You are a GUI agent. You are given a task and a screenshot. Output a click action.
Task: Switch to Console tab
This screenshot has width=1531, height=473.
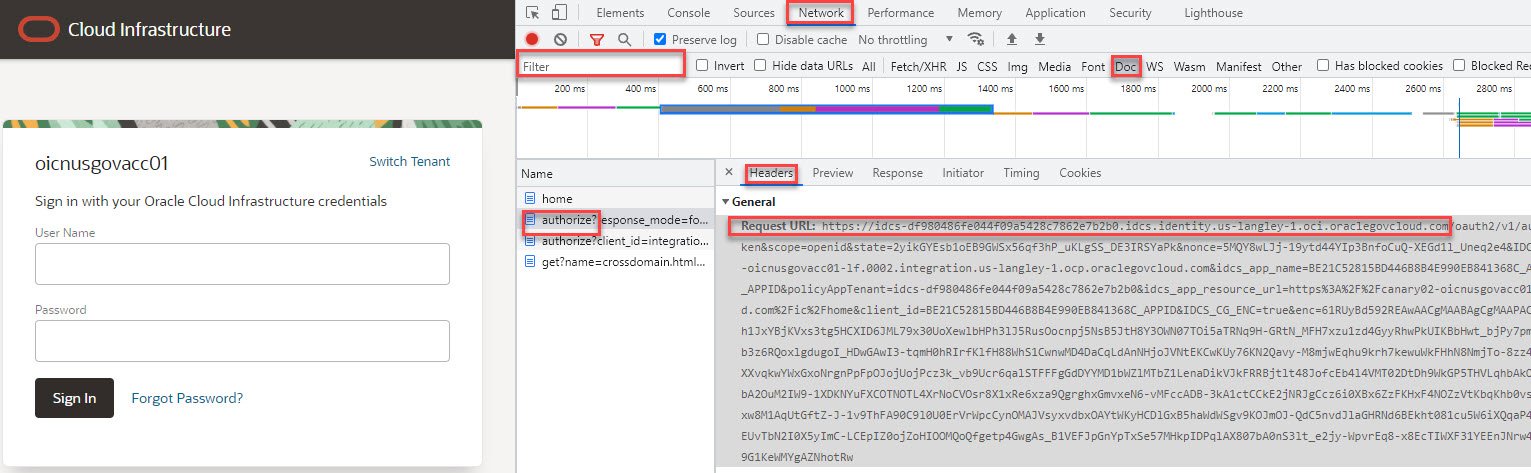tap(689, 13)
